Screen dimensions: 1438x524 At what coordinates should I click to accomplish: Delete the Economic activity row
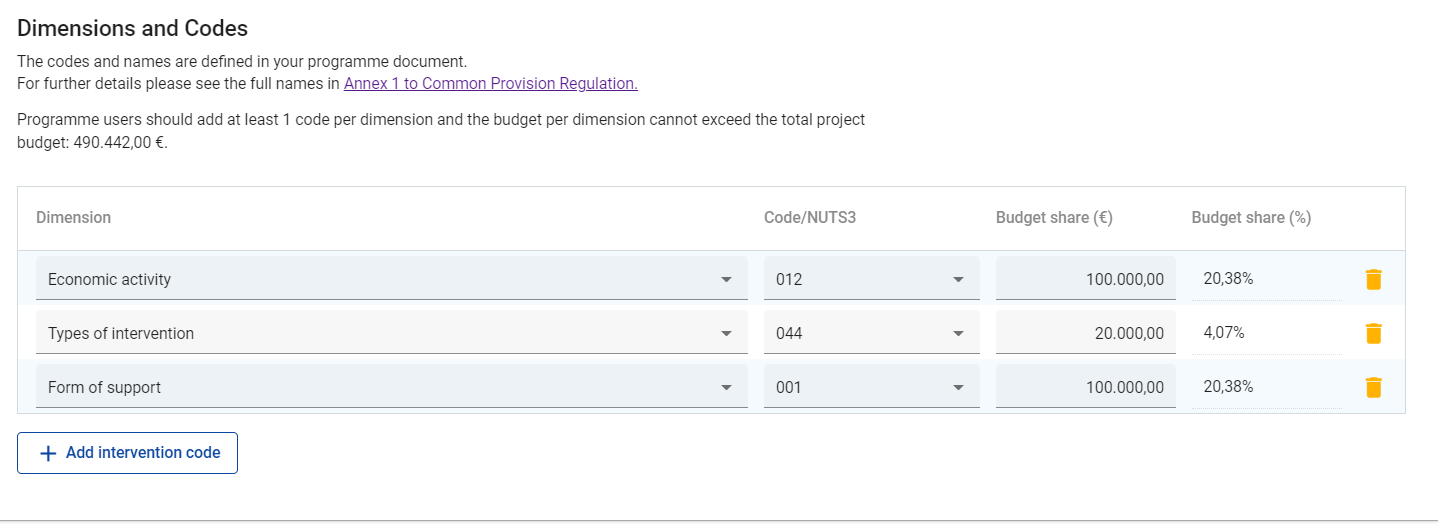1373,280
